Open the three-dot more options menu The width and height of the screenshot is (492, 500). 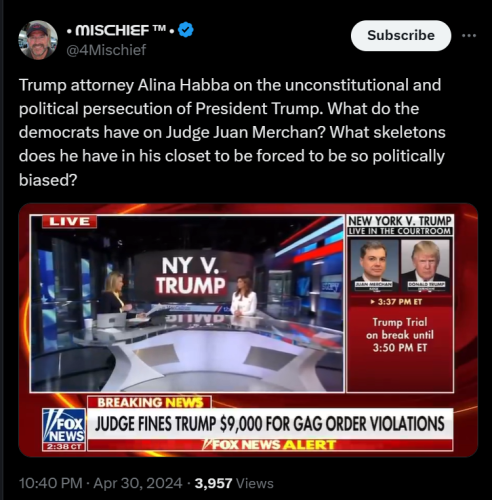(x=469, y=35)
